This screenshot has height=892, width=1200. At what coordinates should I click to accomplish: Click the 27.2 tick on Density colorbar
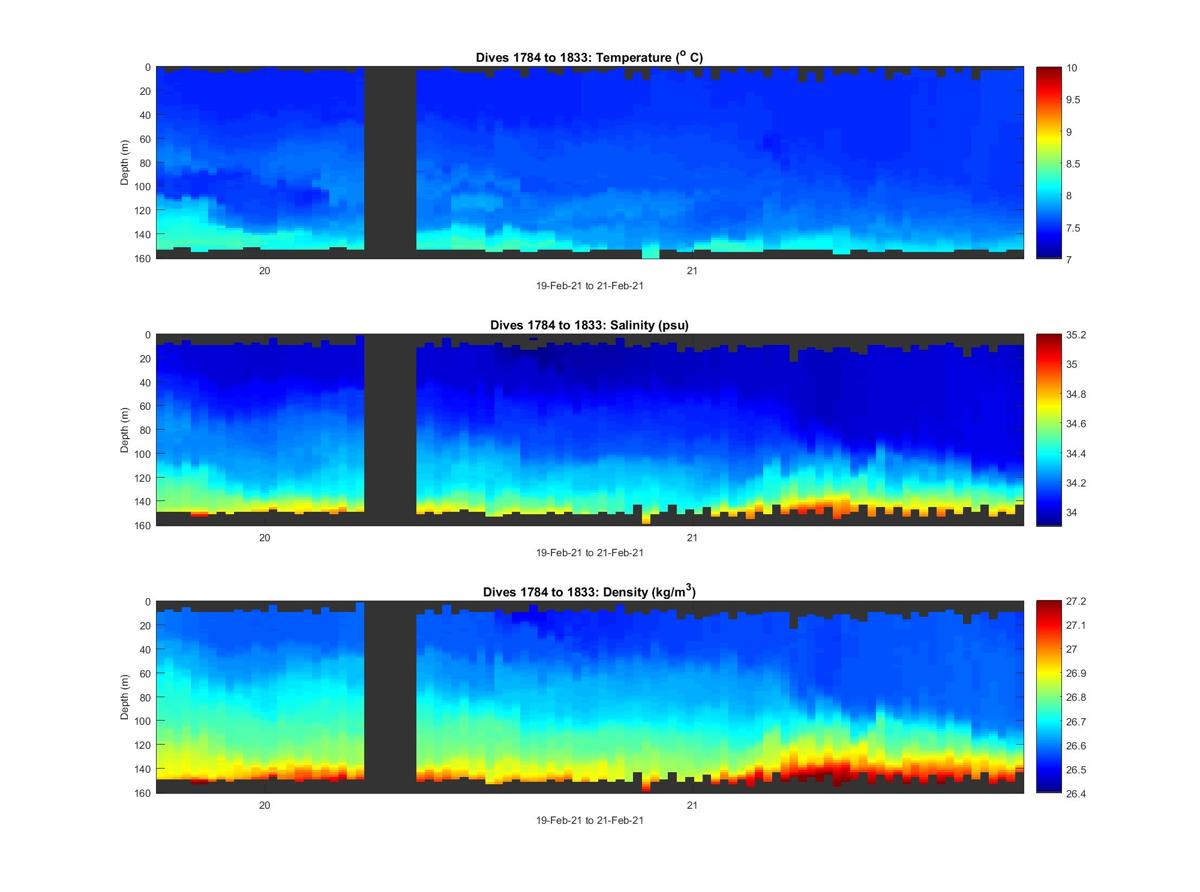point(1078,602)
